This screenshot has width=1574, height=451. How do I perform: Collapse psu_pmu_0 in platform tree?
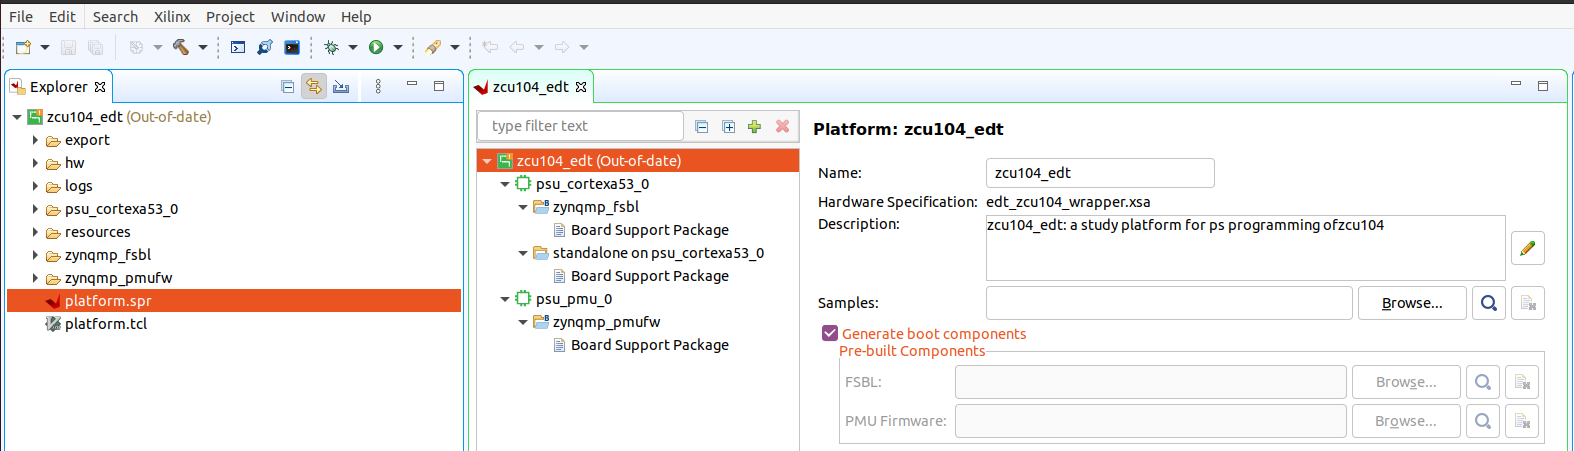pos(505,299)
